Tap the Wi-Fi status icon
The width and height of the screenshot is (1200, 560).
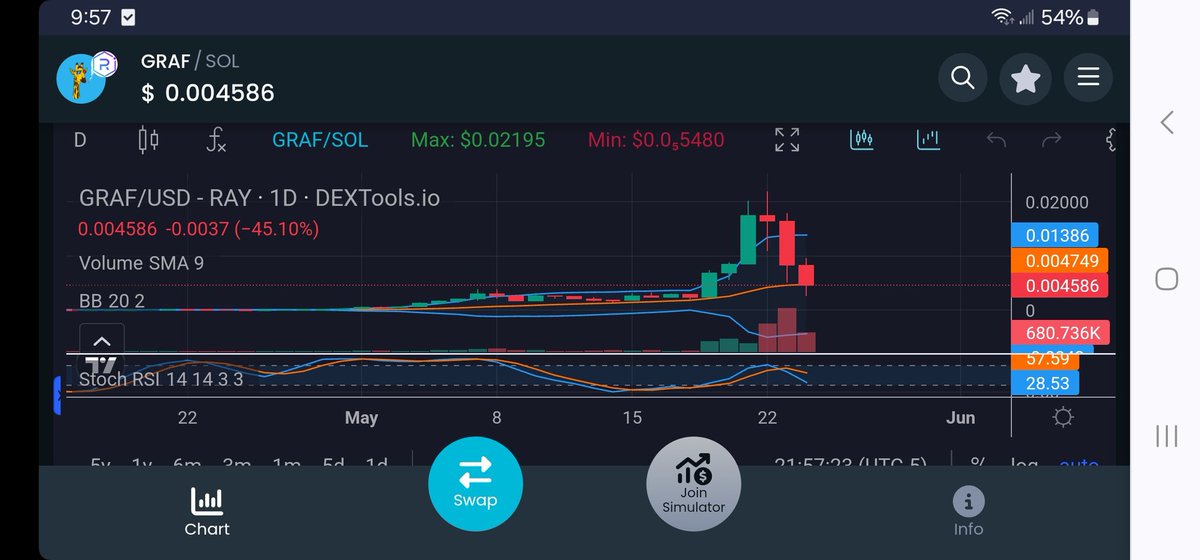click(1001, 17)
